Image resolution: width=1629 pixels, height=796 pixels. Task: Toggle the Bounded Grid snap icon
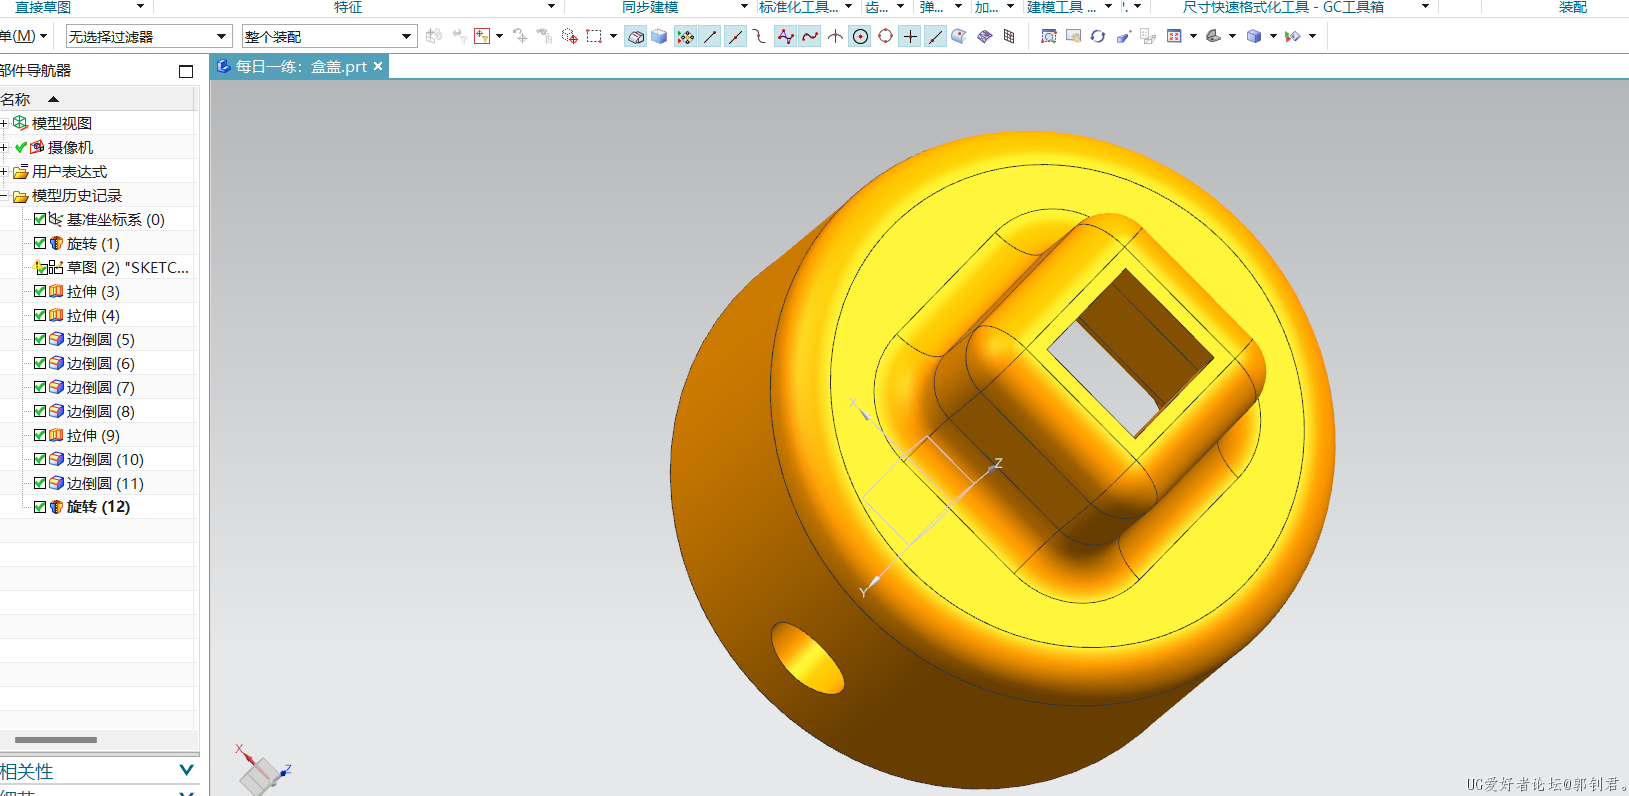click(1009, 36)
